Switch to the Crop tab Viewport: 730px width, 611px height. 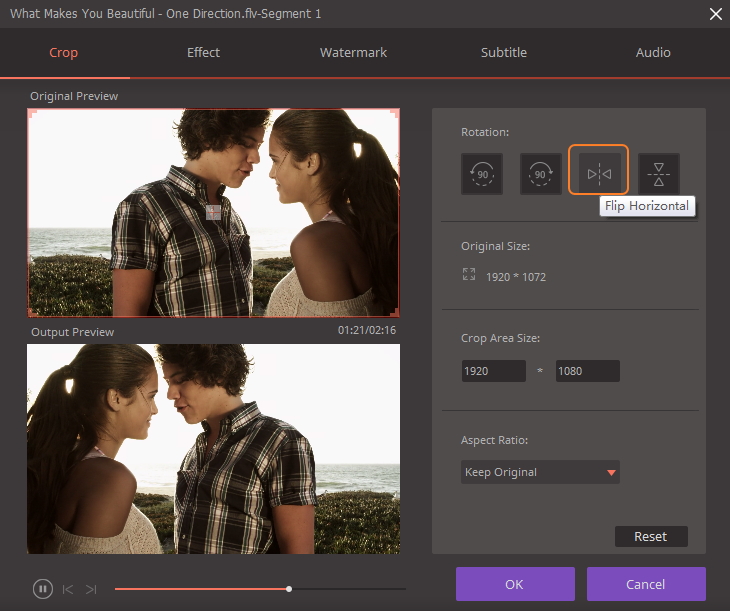click(64, 53)
